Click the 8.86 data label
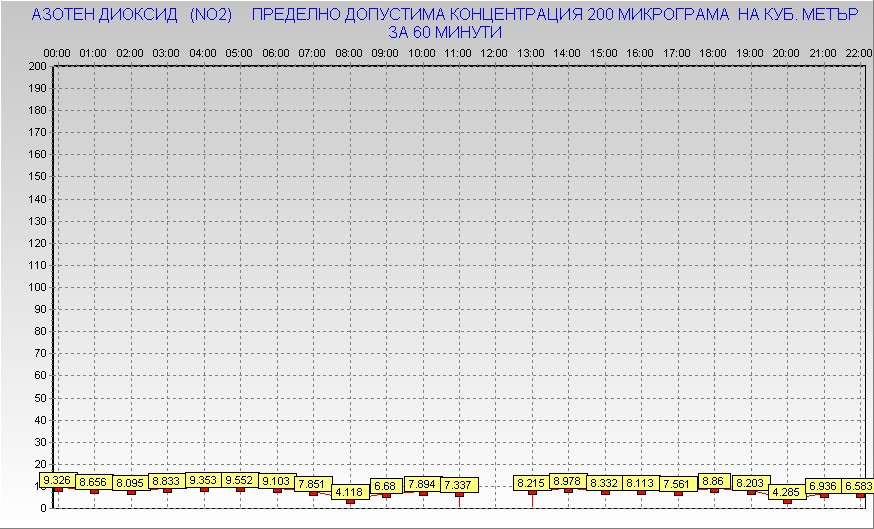Image resolution: width=874 pixels, height=529 pixels. [x=713, y=482]
